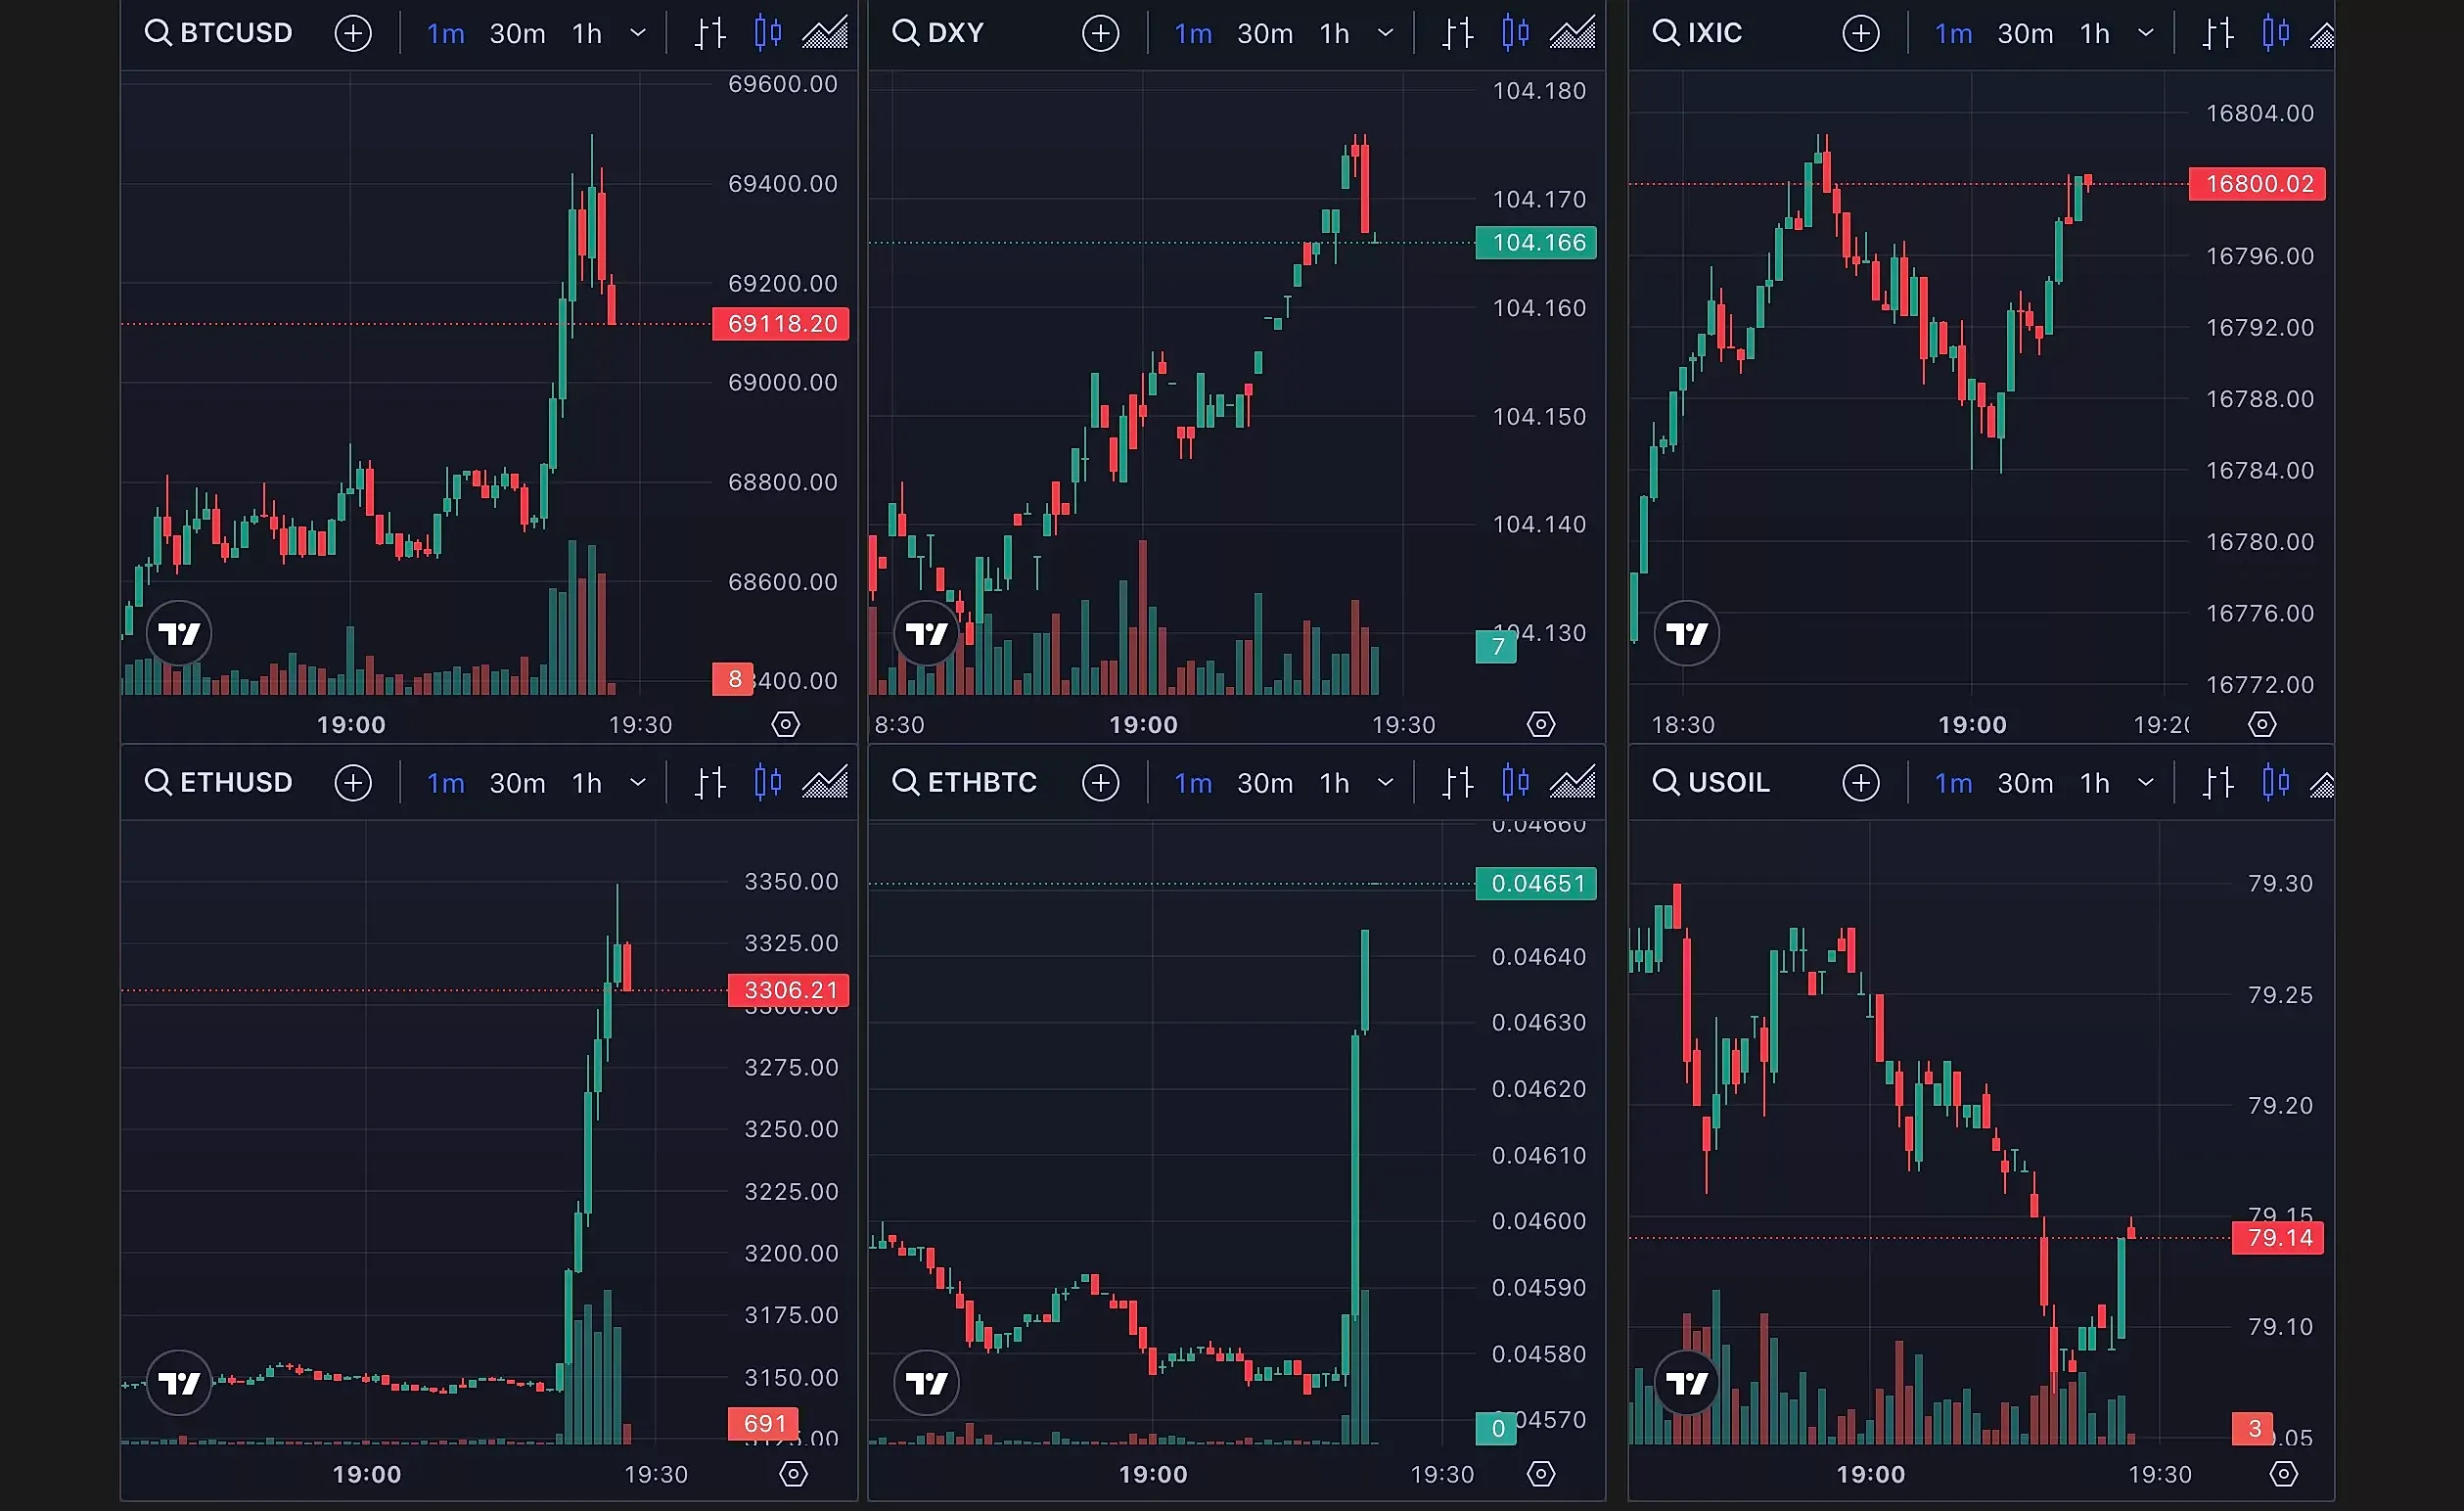
Task: Switch the ETHUSD chart to 1h timeframe
Action: click(x=586, y=782)
